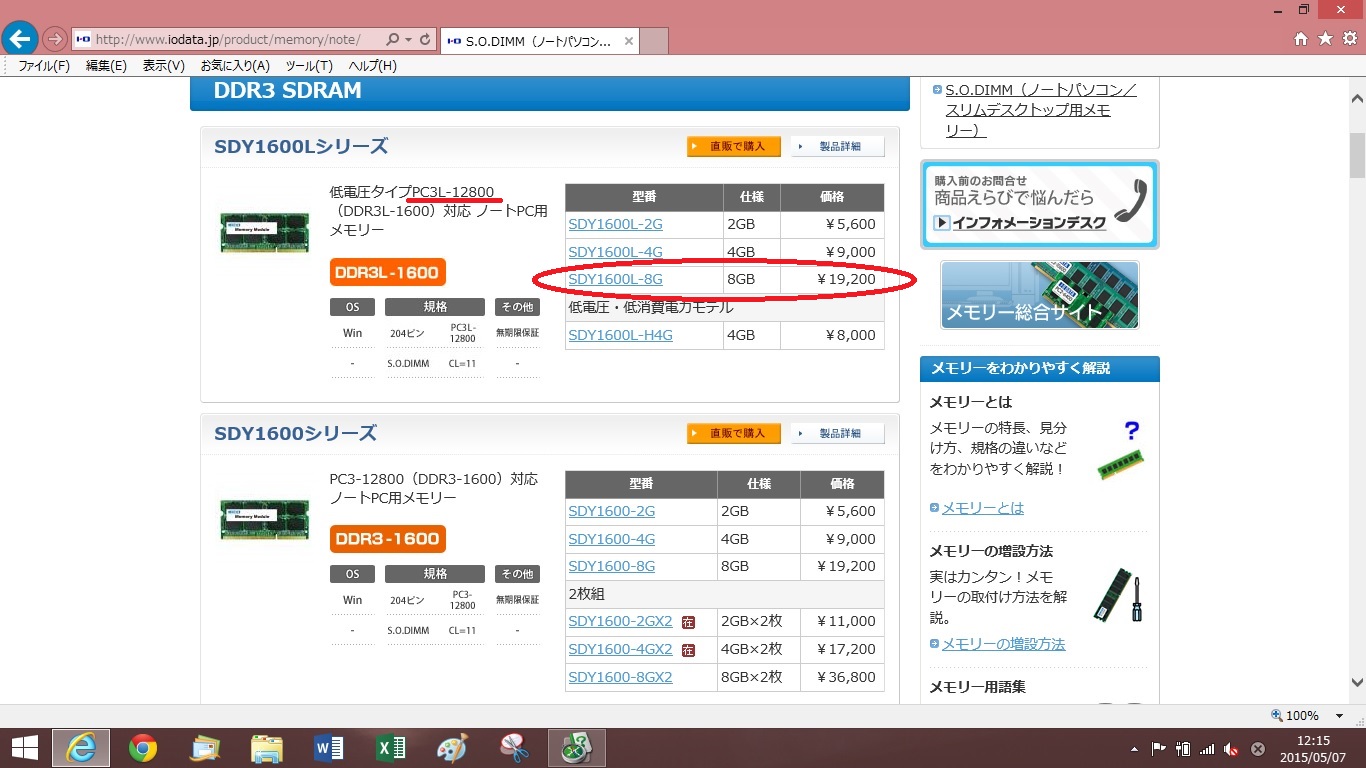Open the SDY1600-4G product link
The height and width of the screenshot is (768, 1366).
[x=611, y=539]
